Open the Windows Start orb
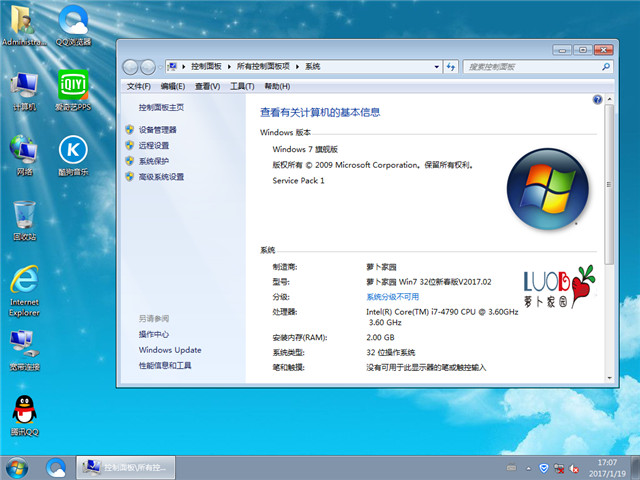The width and height of the screenshot is (640, 480). [17, 468]
